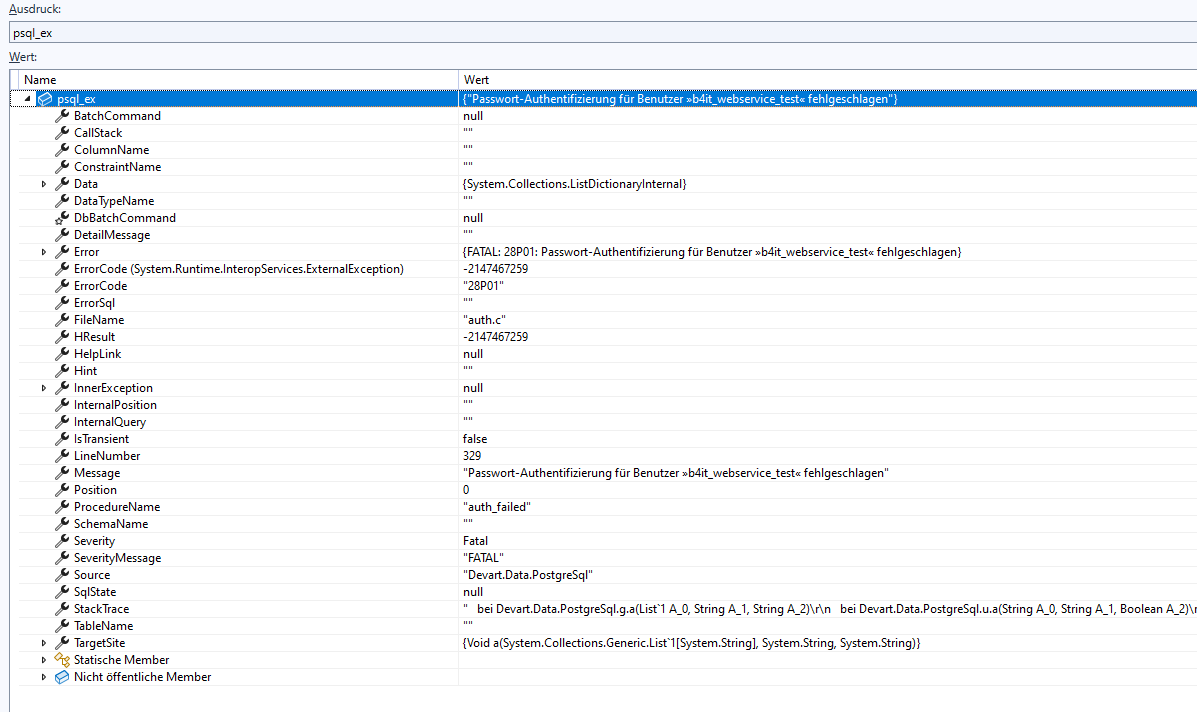This screenshot has width=1197, height=712.
Task: Collapse the psql_ex root node
Action: click(27, 99)
